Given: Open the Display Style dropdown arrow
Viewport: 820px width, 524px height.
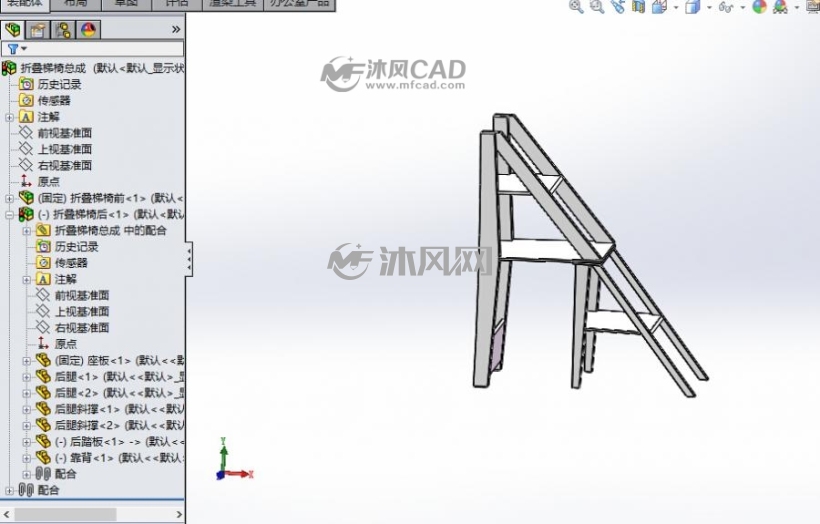Looking at the screenshot, I should [x=709, y=7].
